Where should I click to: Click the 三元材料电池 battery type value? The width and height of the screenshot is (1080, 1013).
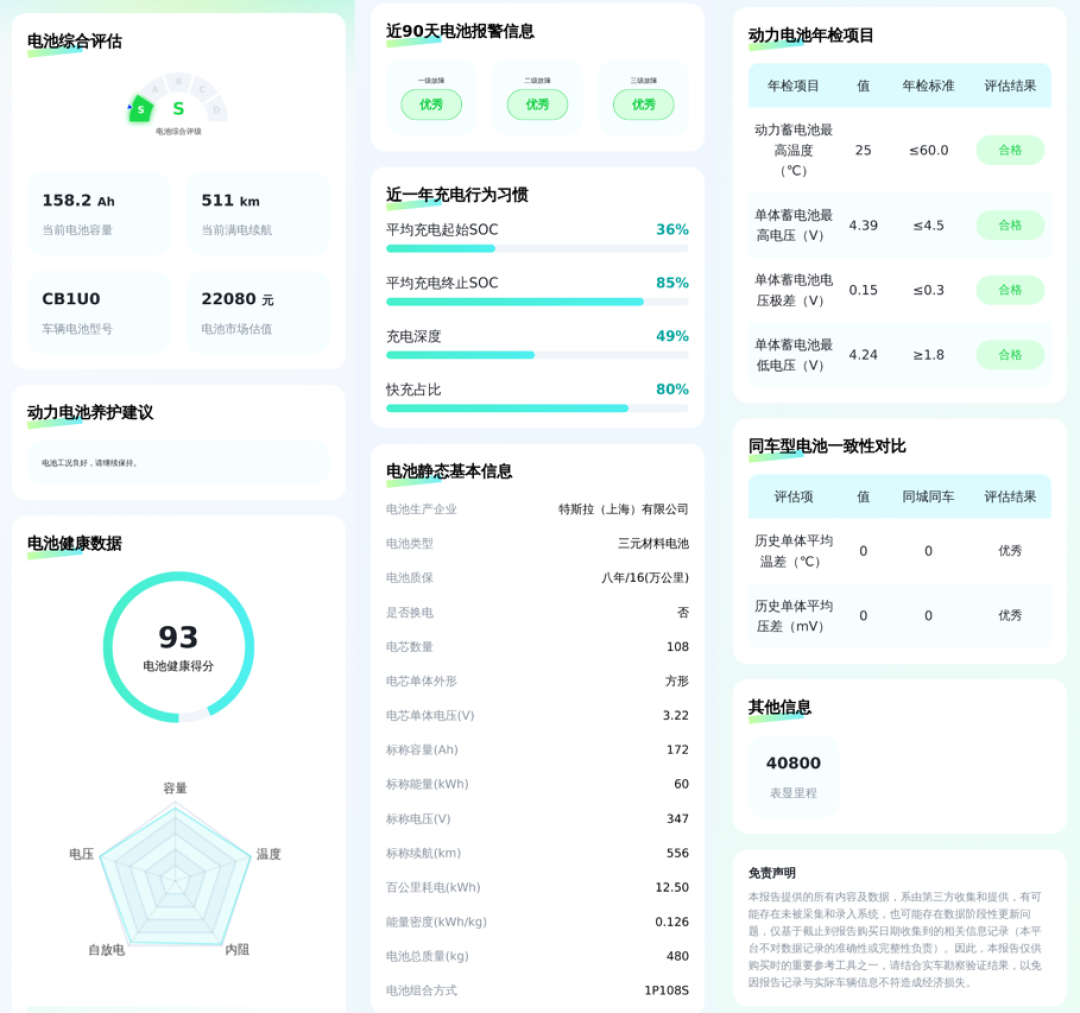pos(653,543)
